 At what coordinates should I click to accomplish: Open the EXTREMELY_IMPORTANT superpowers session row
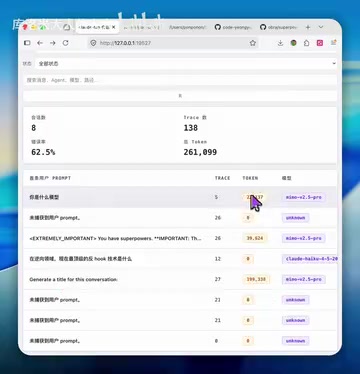180,238
